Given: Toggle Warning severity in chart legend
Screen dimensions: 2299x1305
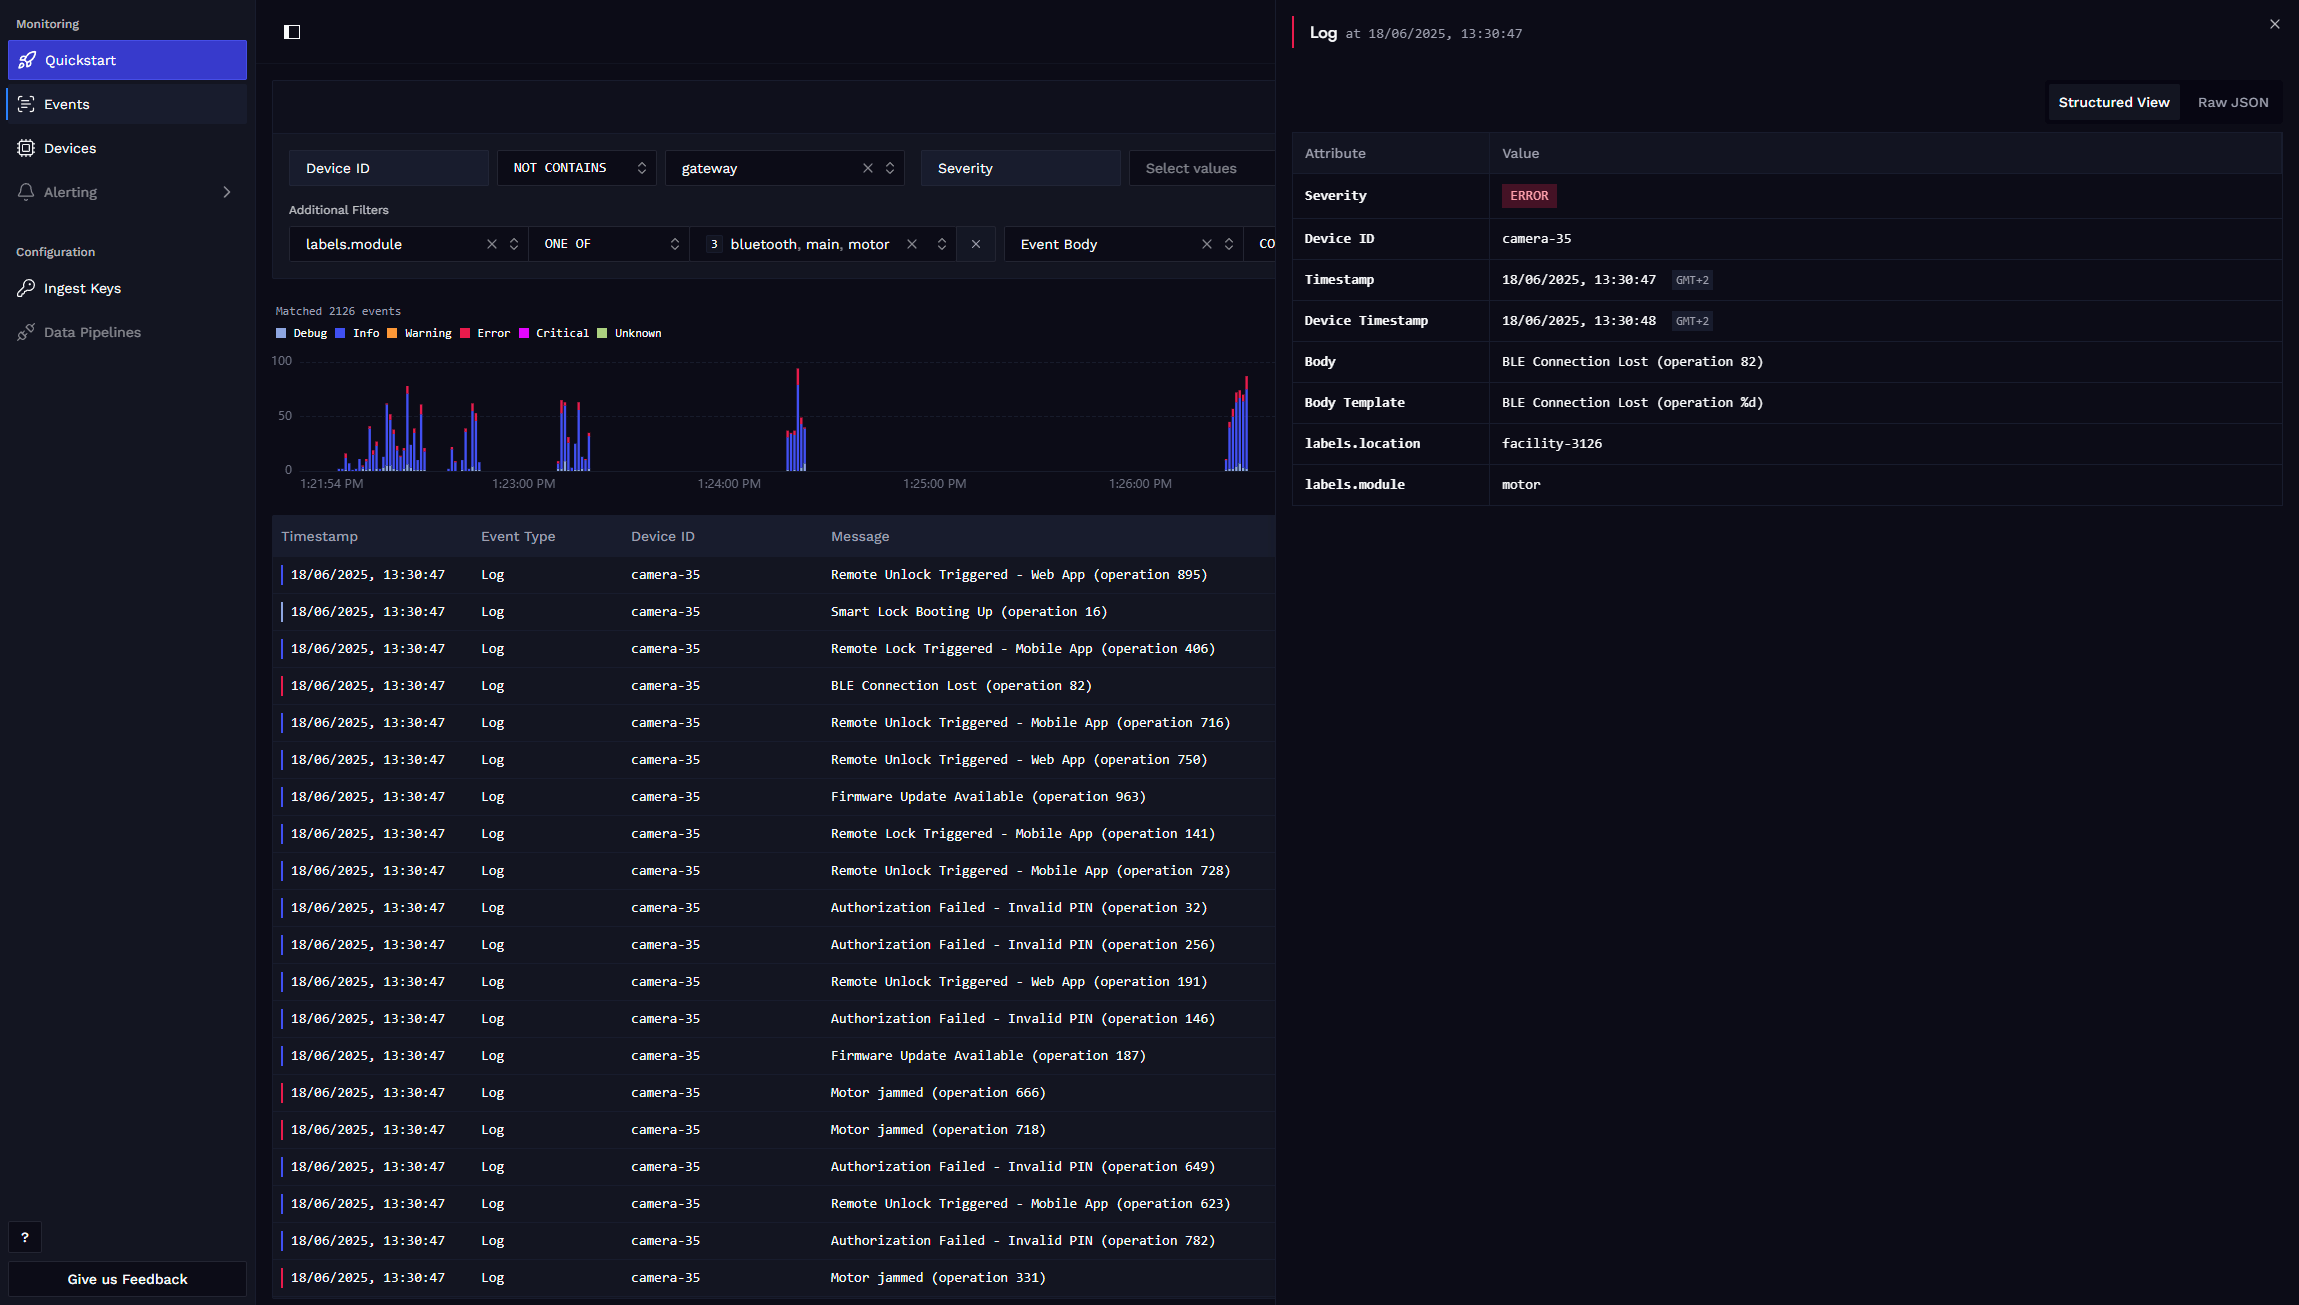Looking at the screenshot, I should pos(420,333).
